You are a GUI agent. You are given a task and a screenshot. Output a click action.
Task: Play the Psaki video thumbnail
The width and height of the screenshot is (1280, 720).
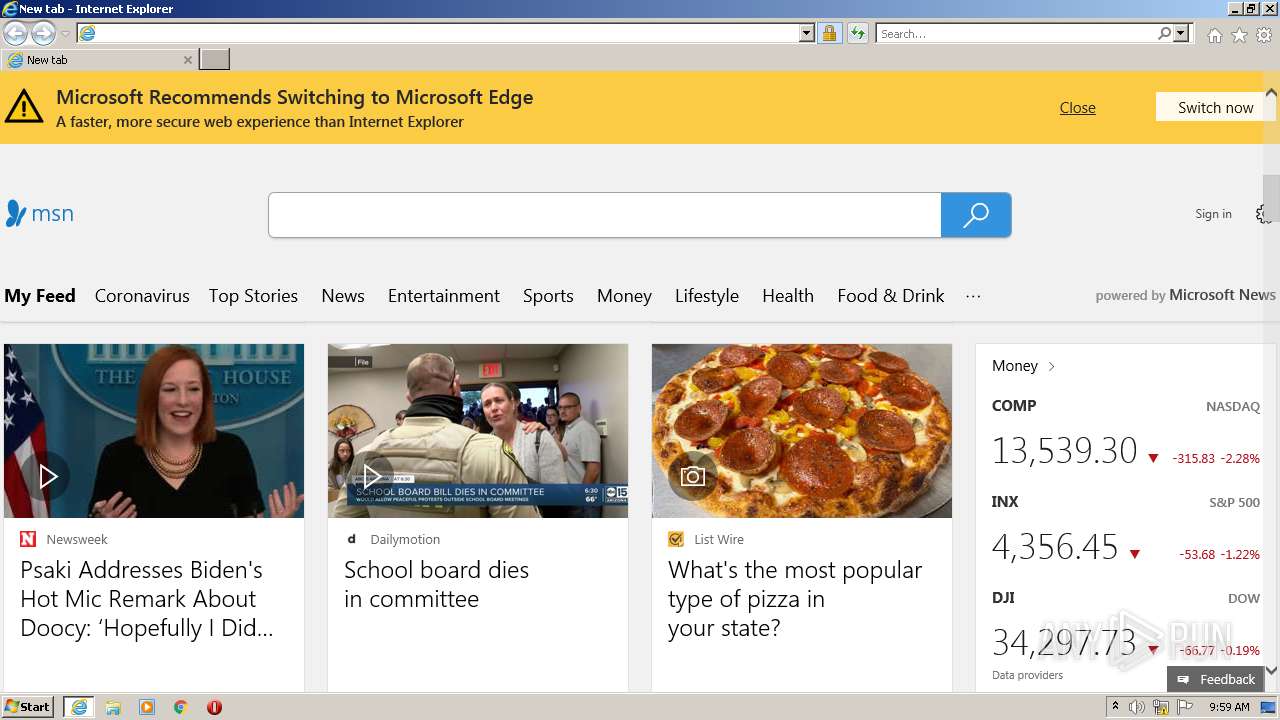[x=47, y=476]
